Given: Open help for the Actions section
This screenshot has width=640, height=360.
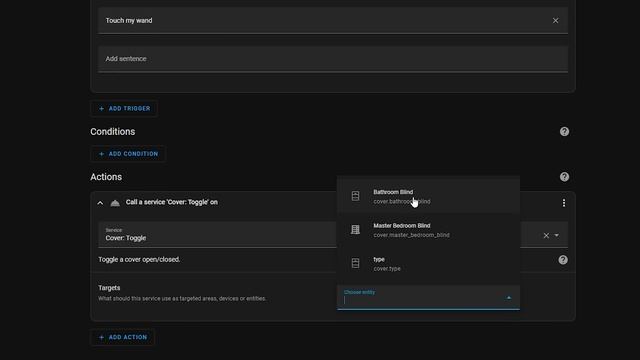Looking at the screenshot, I should coord(564,177).
